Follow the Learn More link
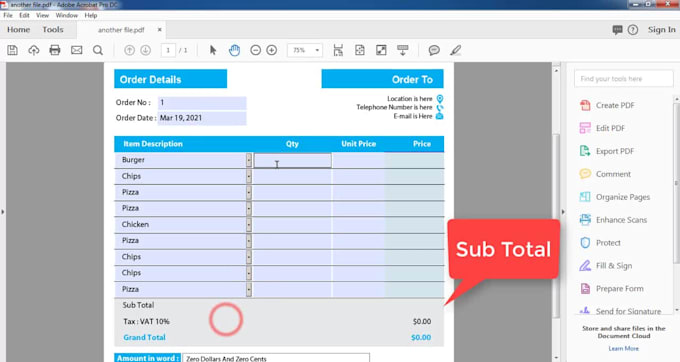 click(623, 349)
